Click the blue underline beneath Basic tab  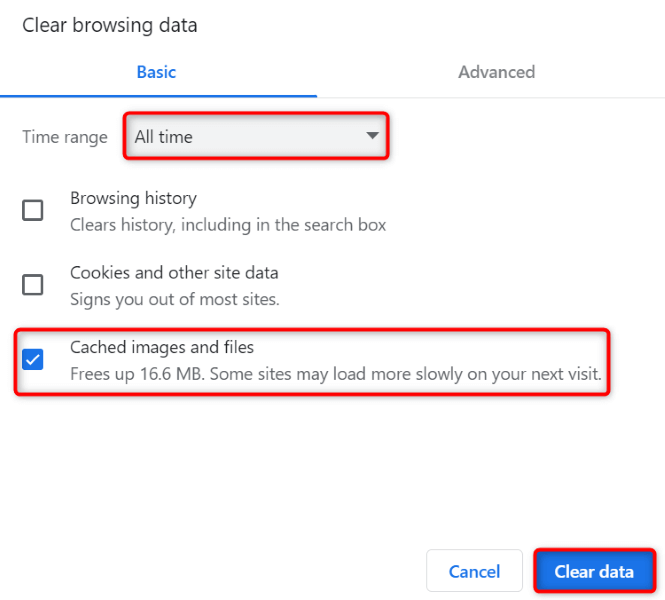click(158, 96)
